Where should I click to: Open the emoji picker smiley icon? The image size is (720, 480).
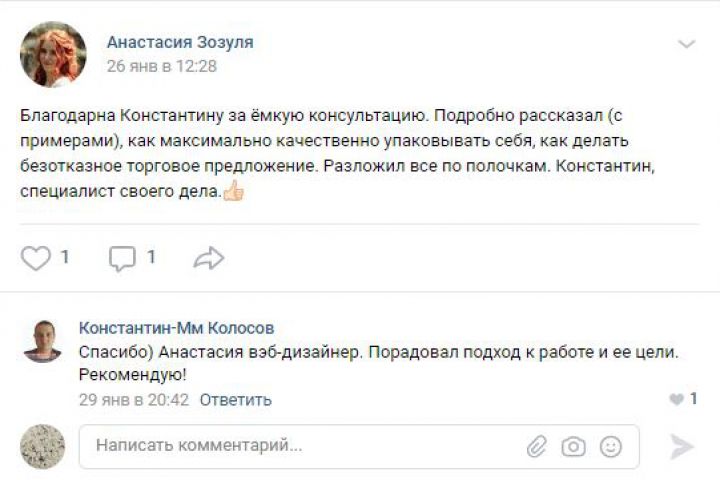tap(610, 447)
